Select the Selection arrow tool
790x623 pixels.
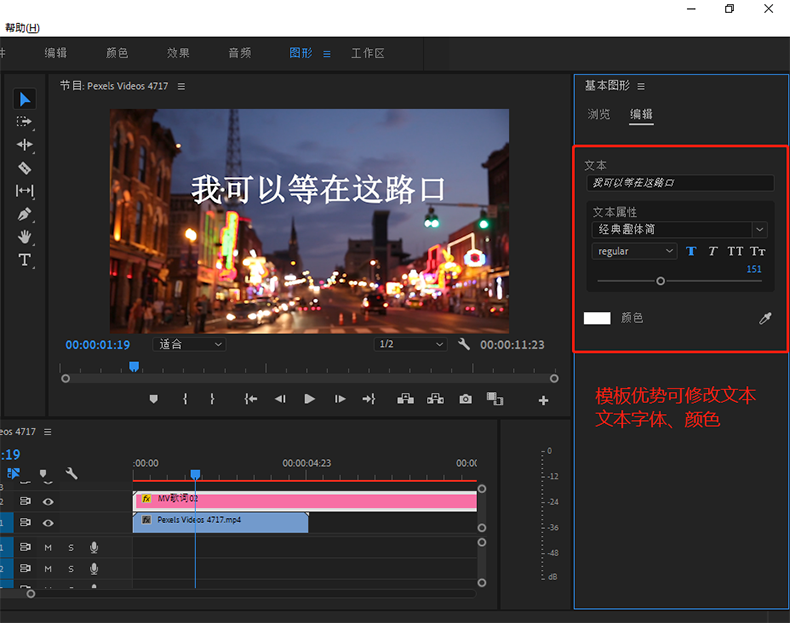coord(25,98)
